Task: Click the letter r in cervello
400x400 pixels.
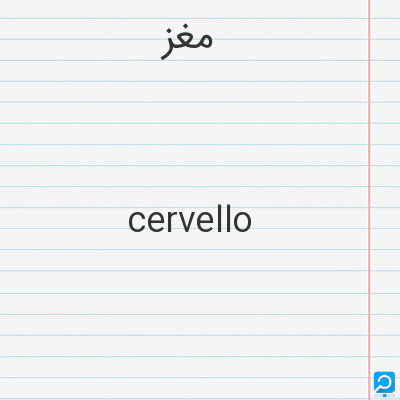Action: tap(170, 223)
